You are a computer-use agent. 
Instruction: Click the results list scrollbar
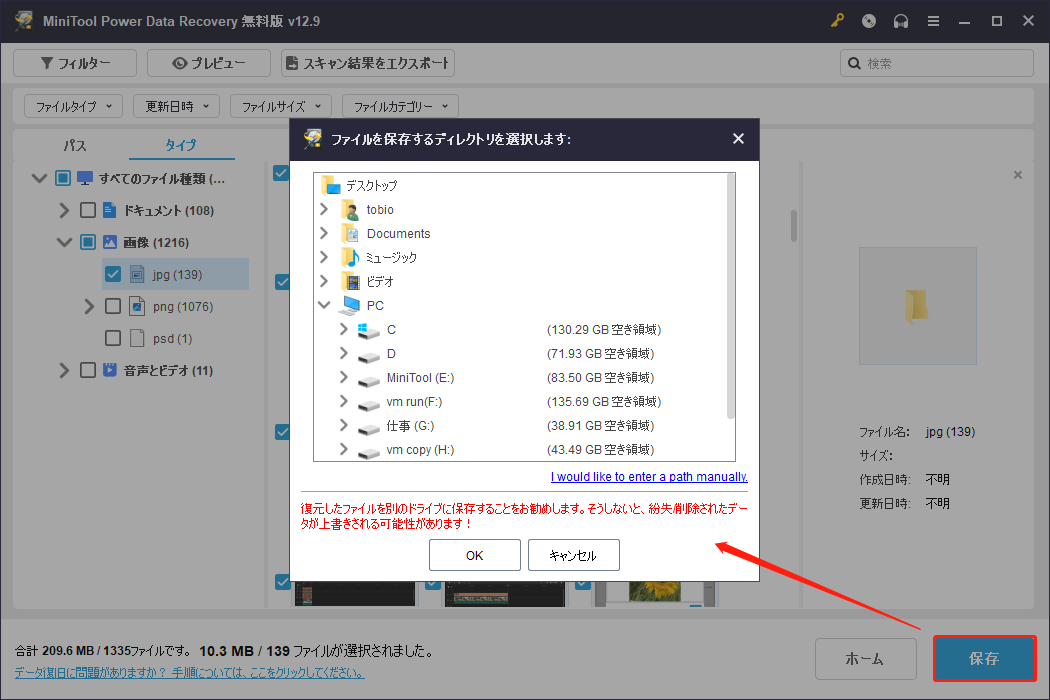[794, 226]
